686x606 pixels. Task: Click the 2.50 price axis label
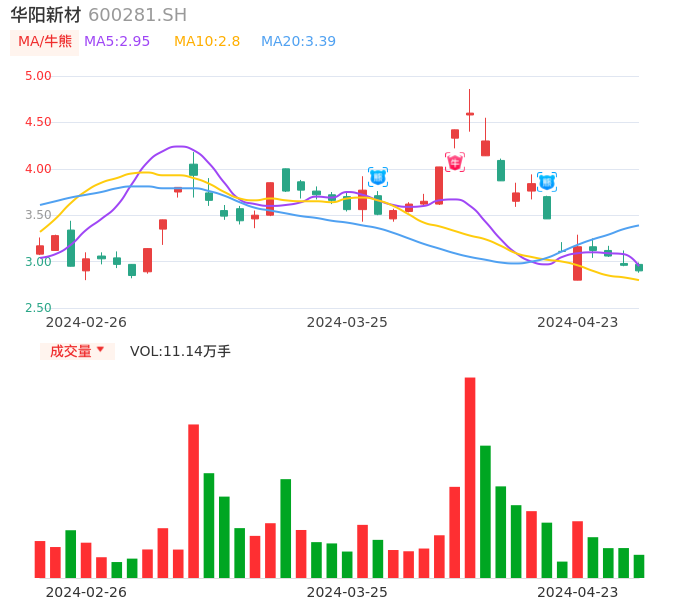coord(38,308)
